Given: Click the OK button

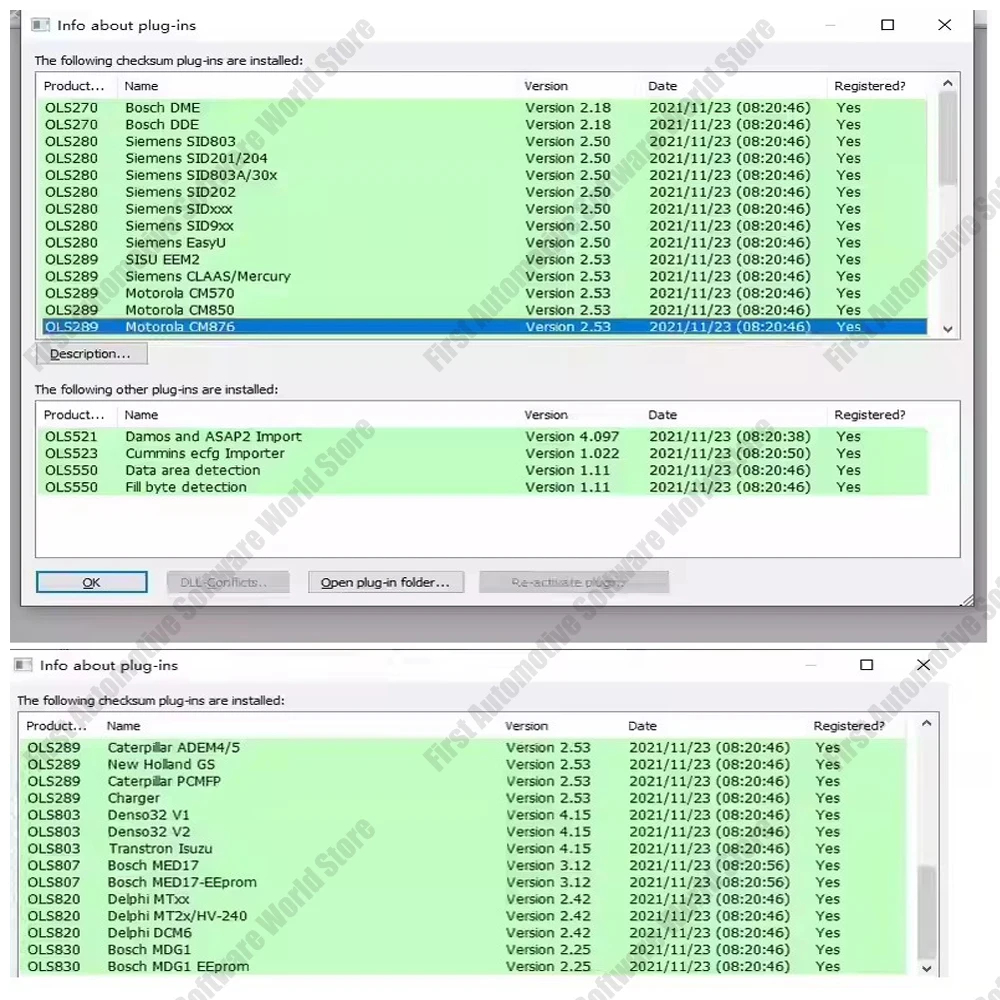Looking at the screenshot, I should [x=92, y=582].
